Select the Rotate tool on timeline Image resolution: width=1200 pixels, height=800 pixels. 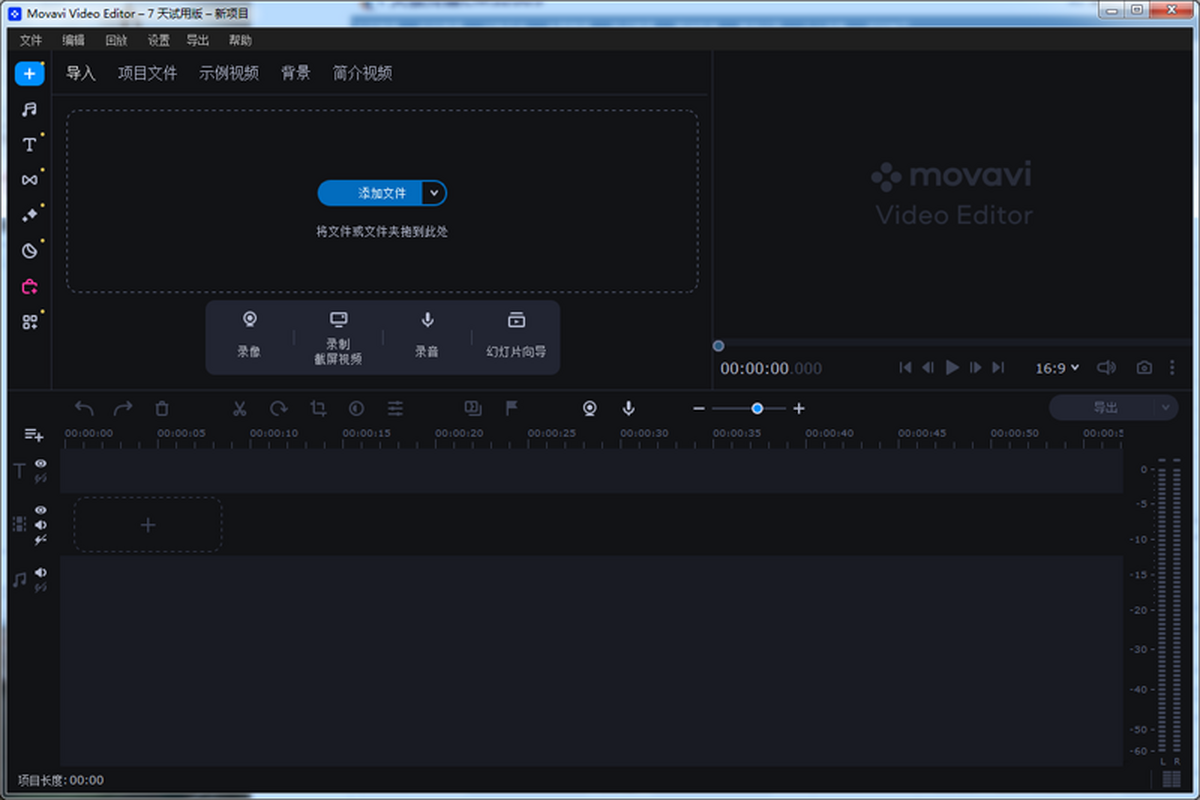click(278, 408)
